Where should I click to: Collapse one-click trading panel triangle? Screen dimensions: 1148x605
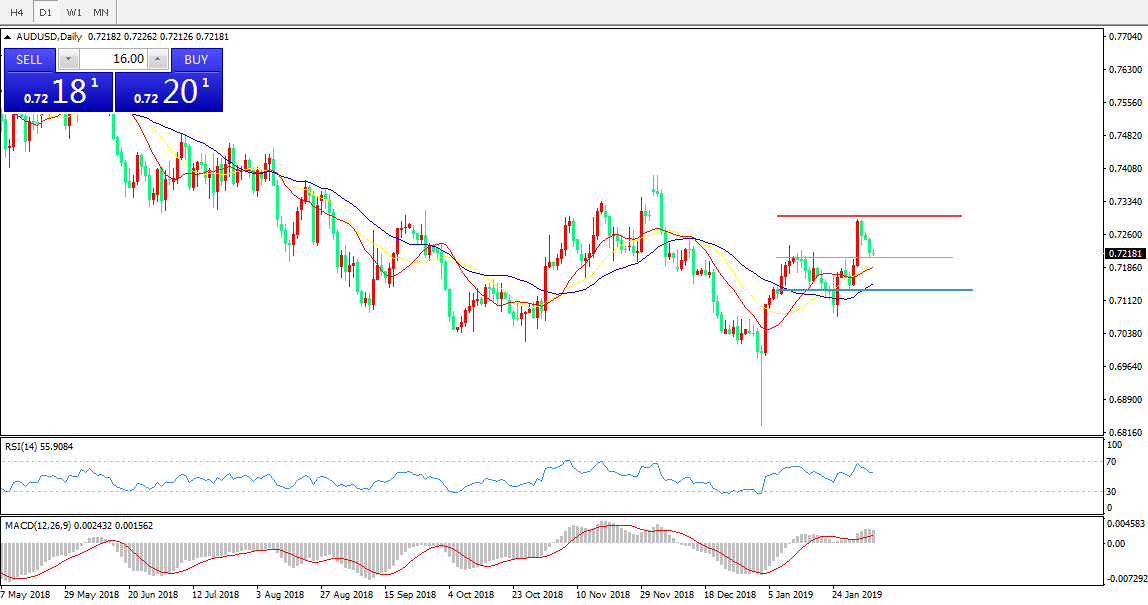point(8,38)
